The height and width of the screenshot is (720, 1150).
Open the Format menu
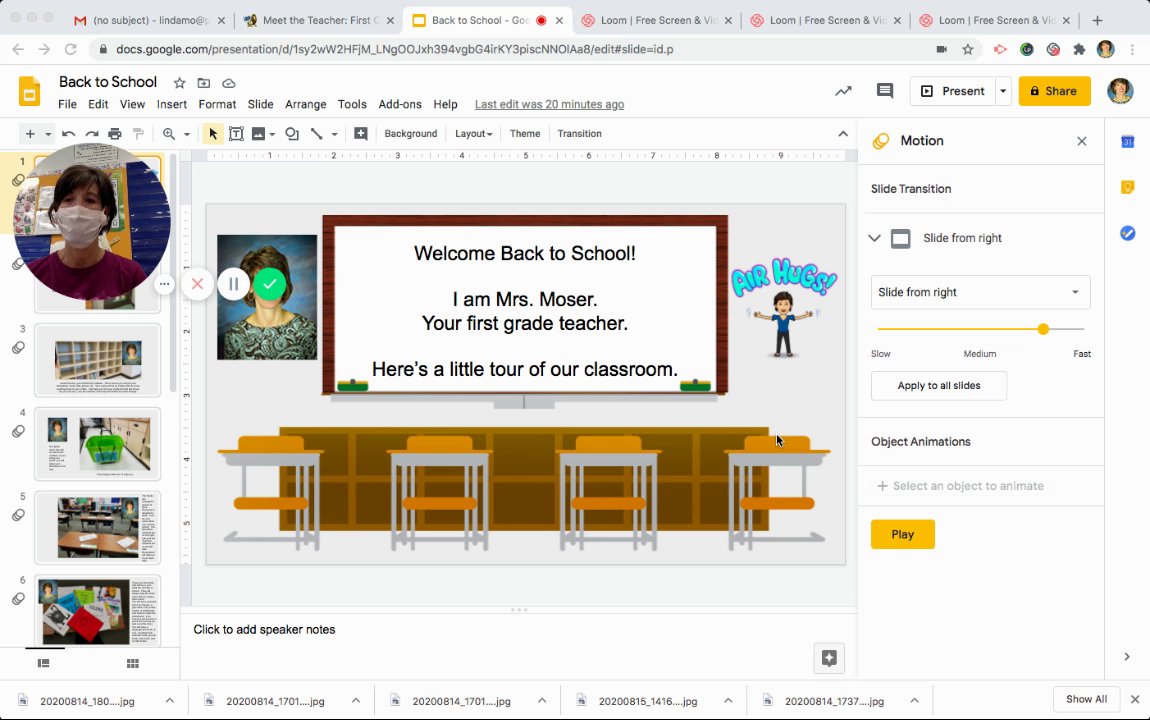[x=217, y=104]
